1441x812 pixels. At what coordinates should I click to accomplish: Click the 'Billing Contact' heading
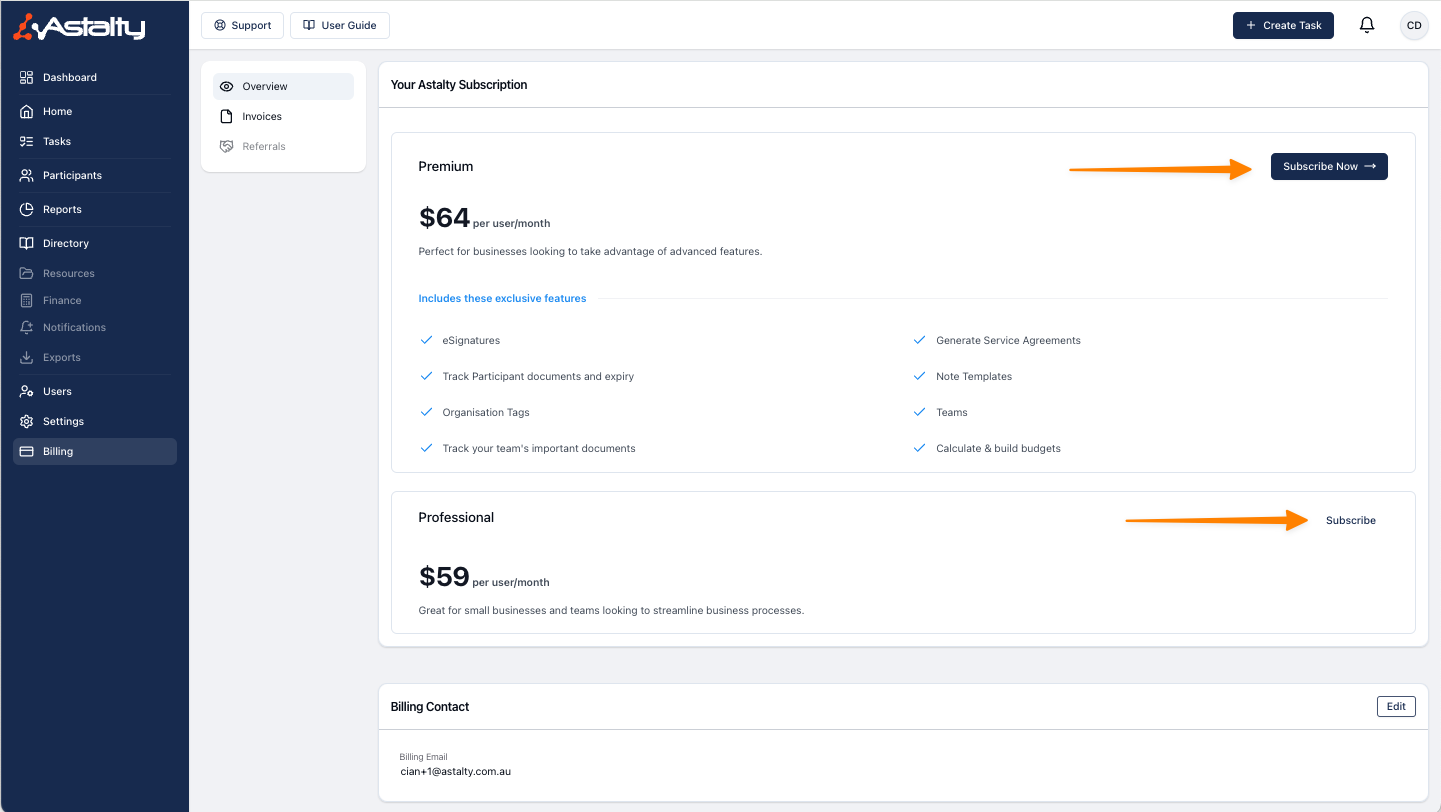430,707
